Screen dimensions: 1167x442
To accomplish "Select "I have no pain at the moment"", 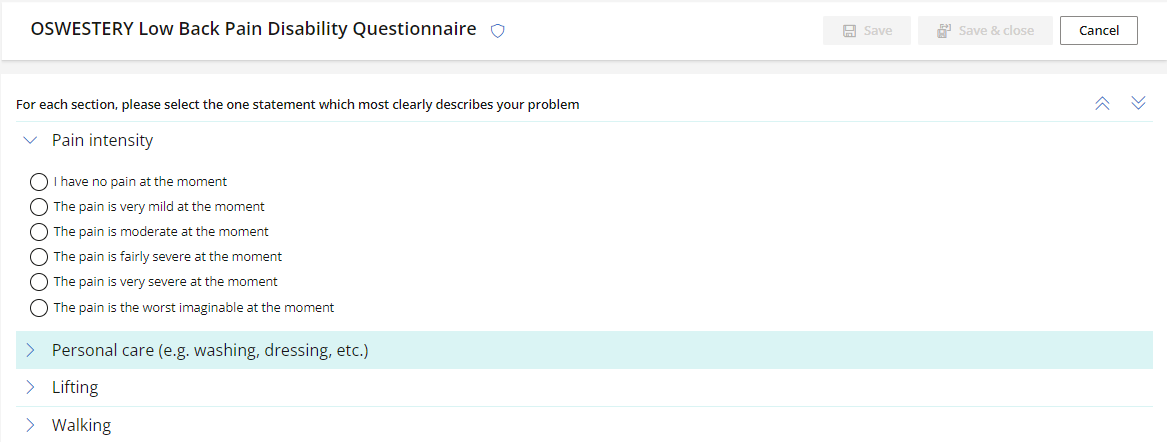I will (38, 182).
